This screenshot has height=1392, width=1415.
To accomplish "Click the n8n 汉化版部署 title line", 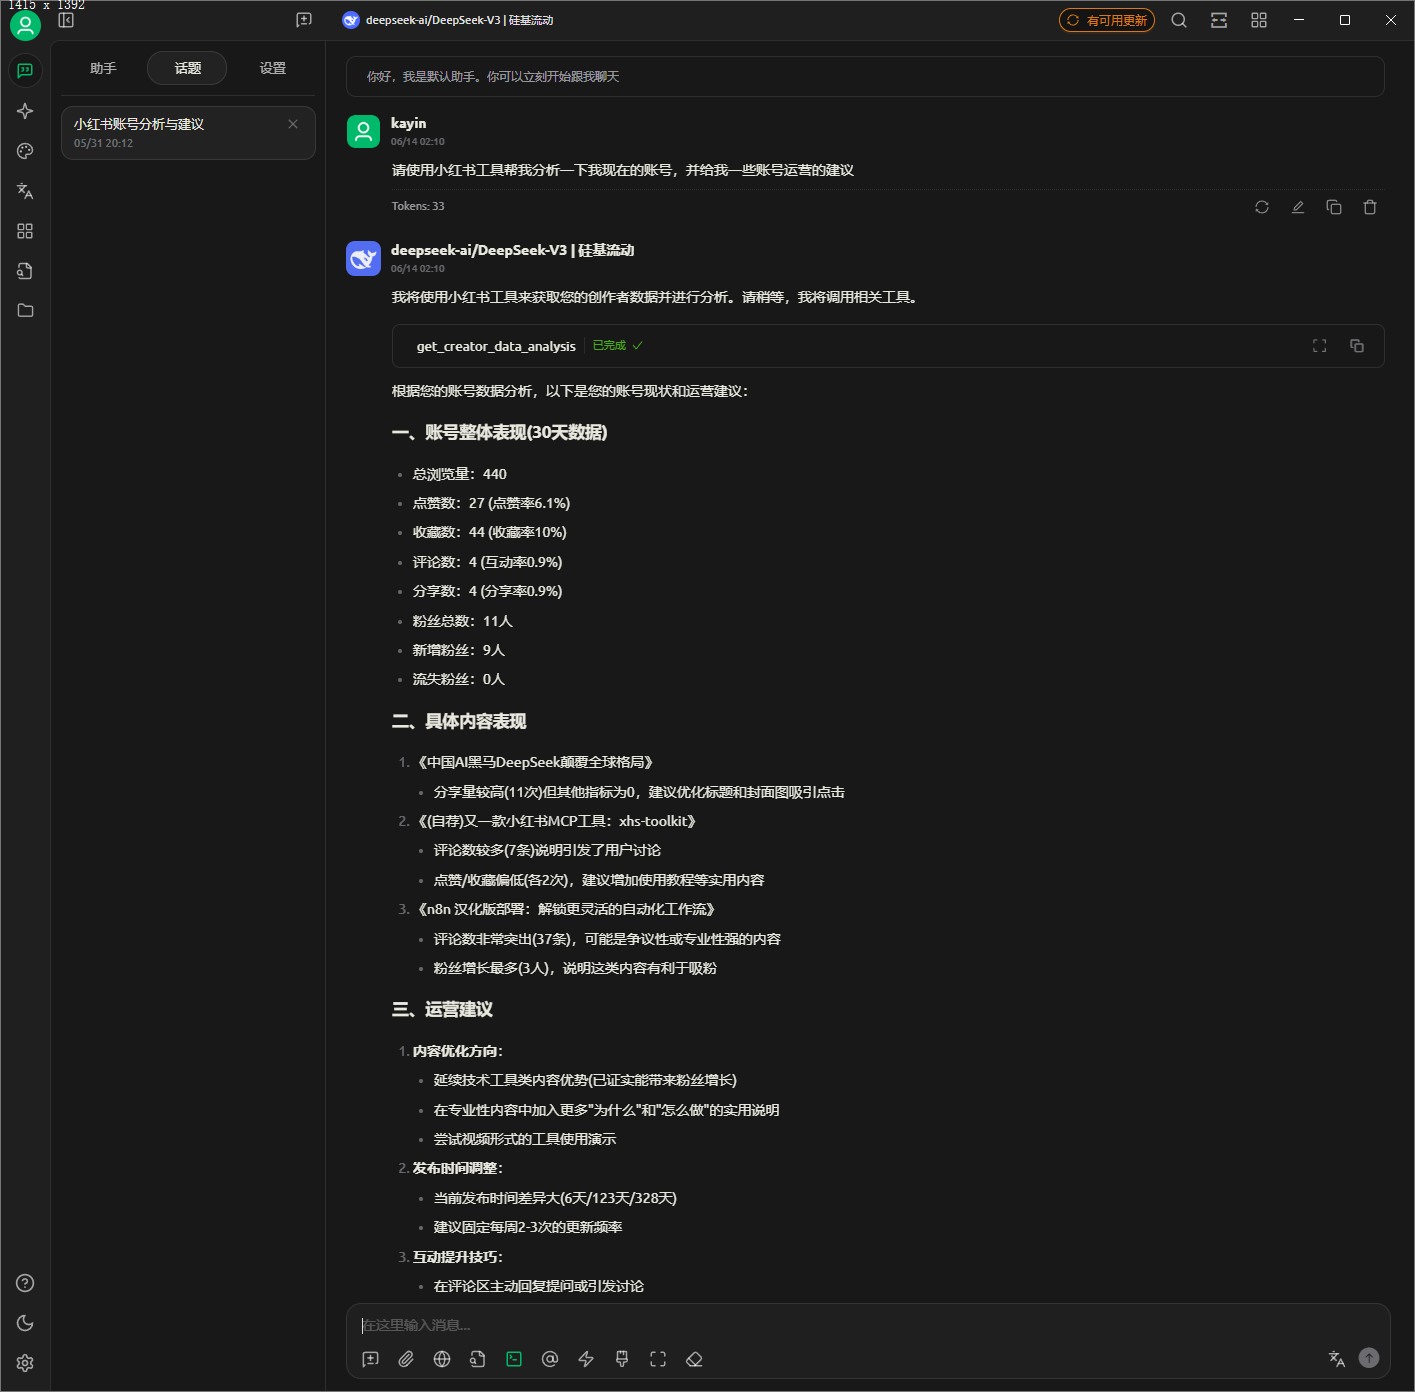I will click(x=566, y=909).
